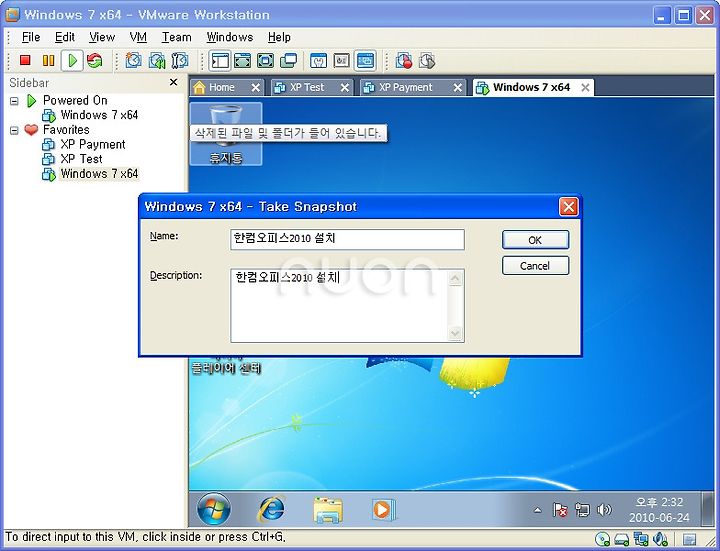Click the Action Center flag tray icon

click(x=560, y=510)
